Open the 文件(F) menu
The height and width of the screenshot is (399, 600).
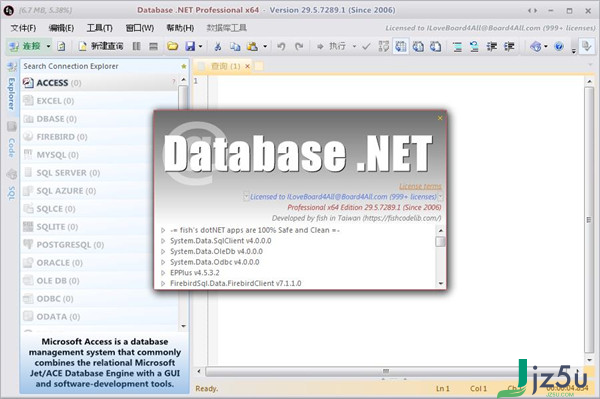coord(23,28)
